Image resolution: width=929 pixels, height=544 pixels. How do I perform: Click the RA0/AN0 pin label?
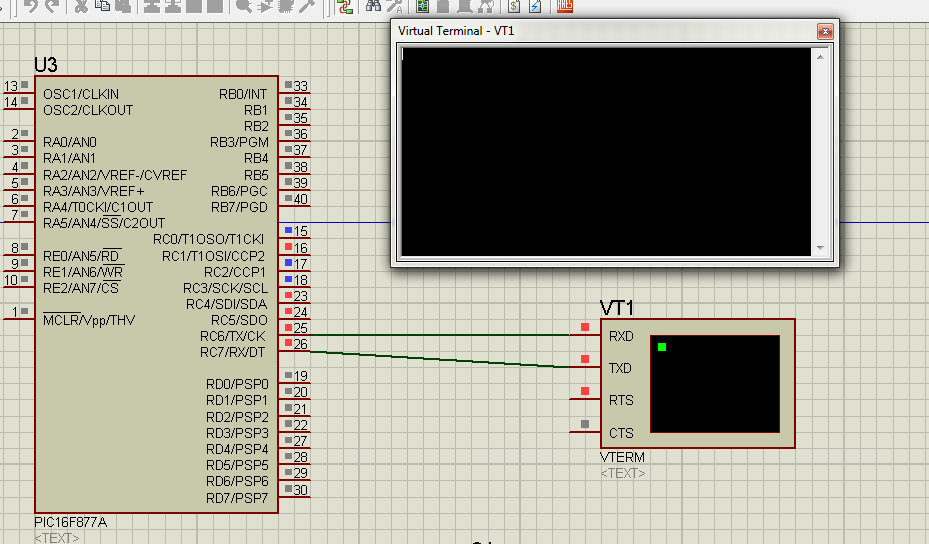pyautogui.click(x=69, y=142)
